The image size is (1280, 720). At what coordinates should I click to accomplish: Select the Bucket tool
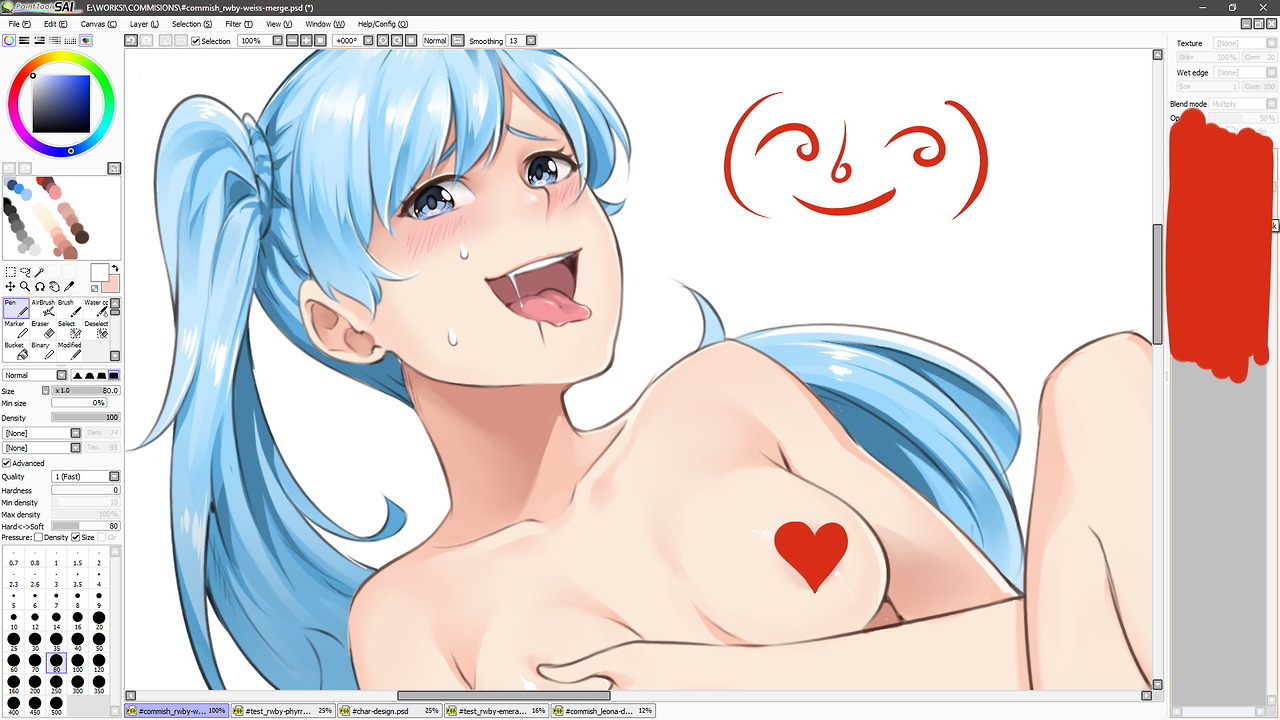[x=16, y=351]
